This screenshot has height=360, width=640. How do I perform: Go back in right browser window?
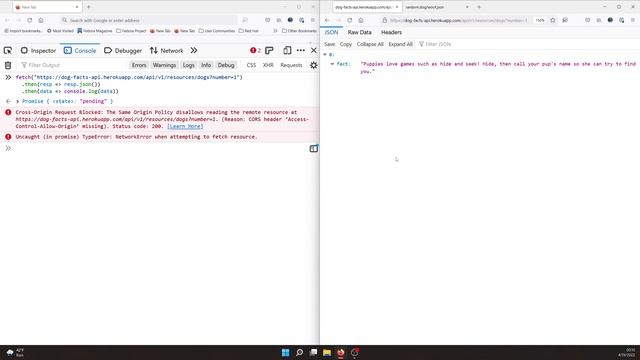pos(327,20)
